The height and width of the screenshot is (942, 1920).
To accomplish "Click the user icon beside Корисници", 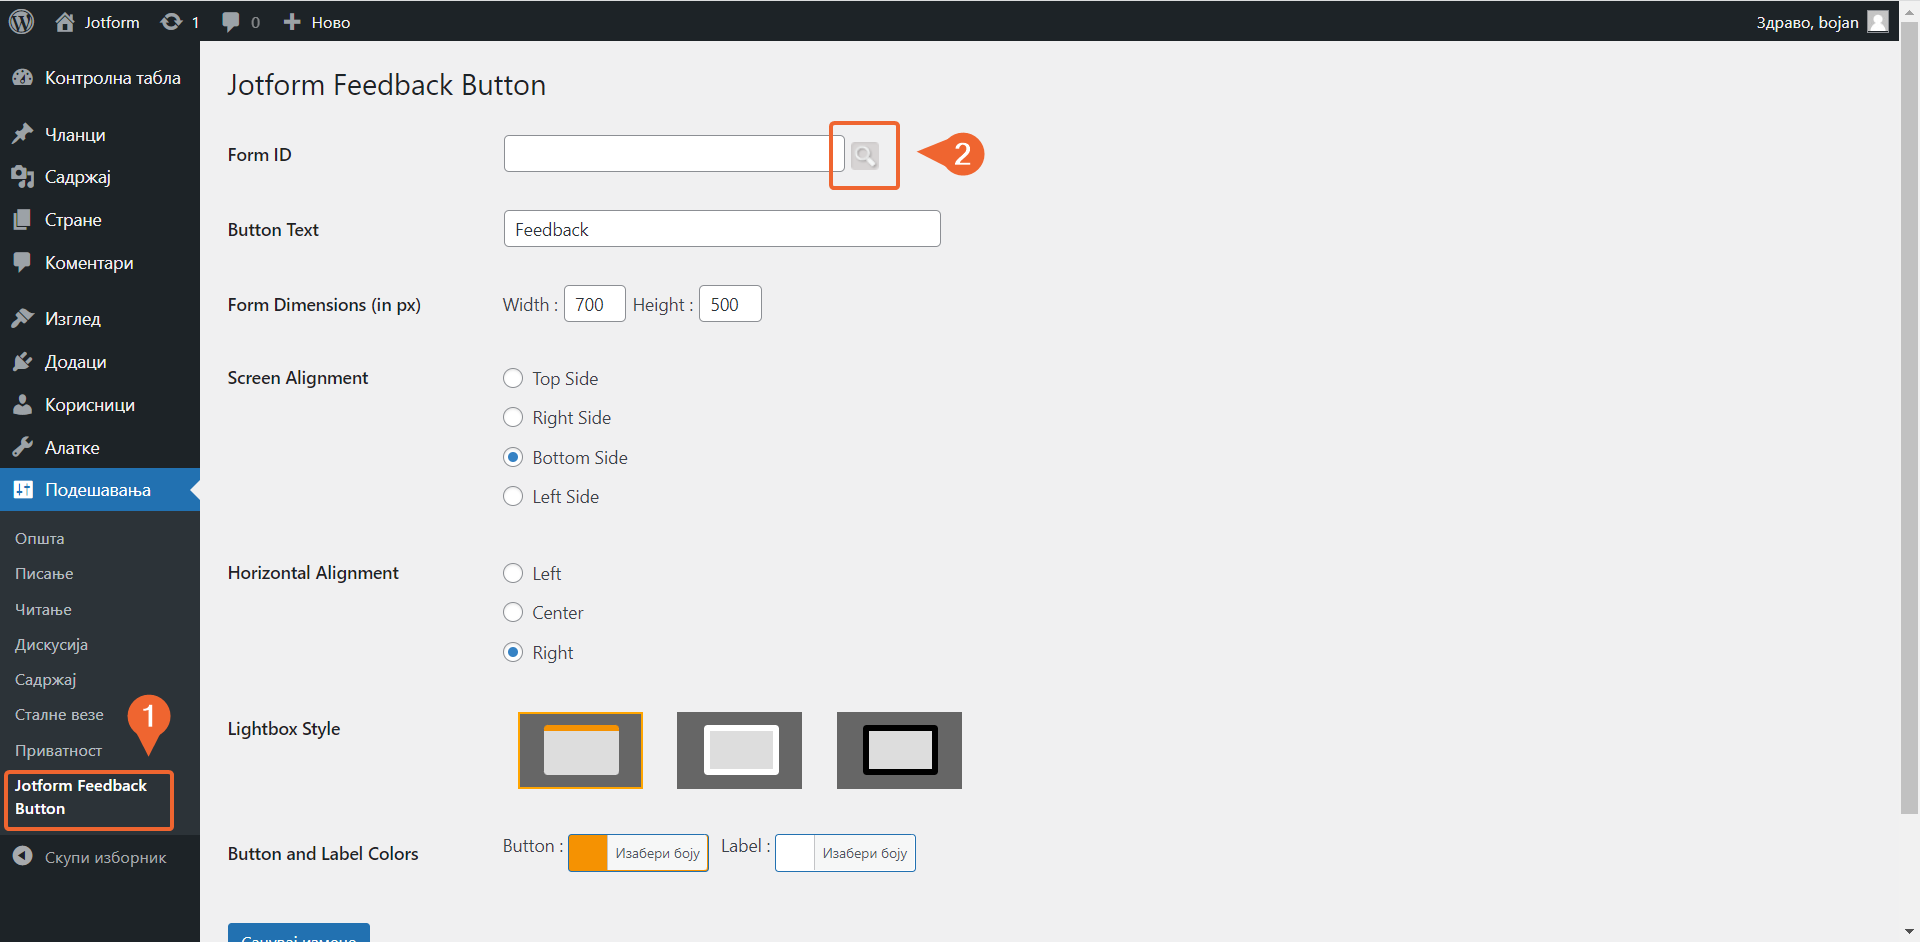I will (x=22, y=404).
